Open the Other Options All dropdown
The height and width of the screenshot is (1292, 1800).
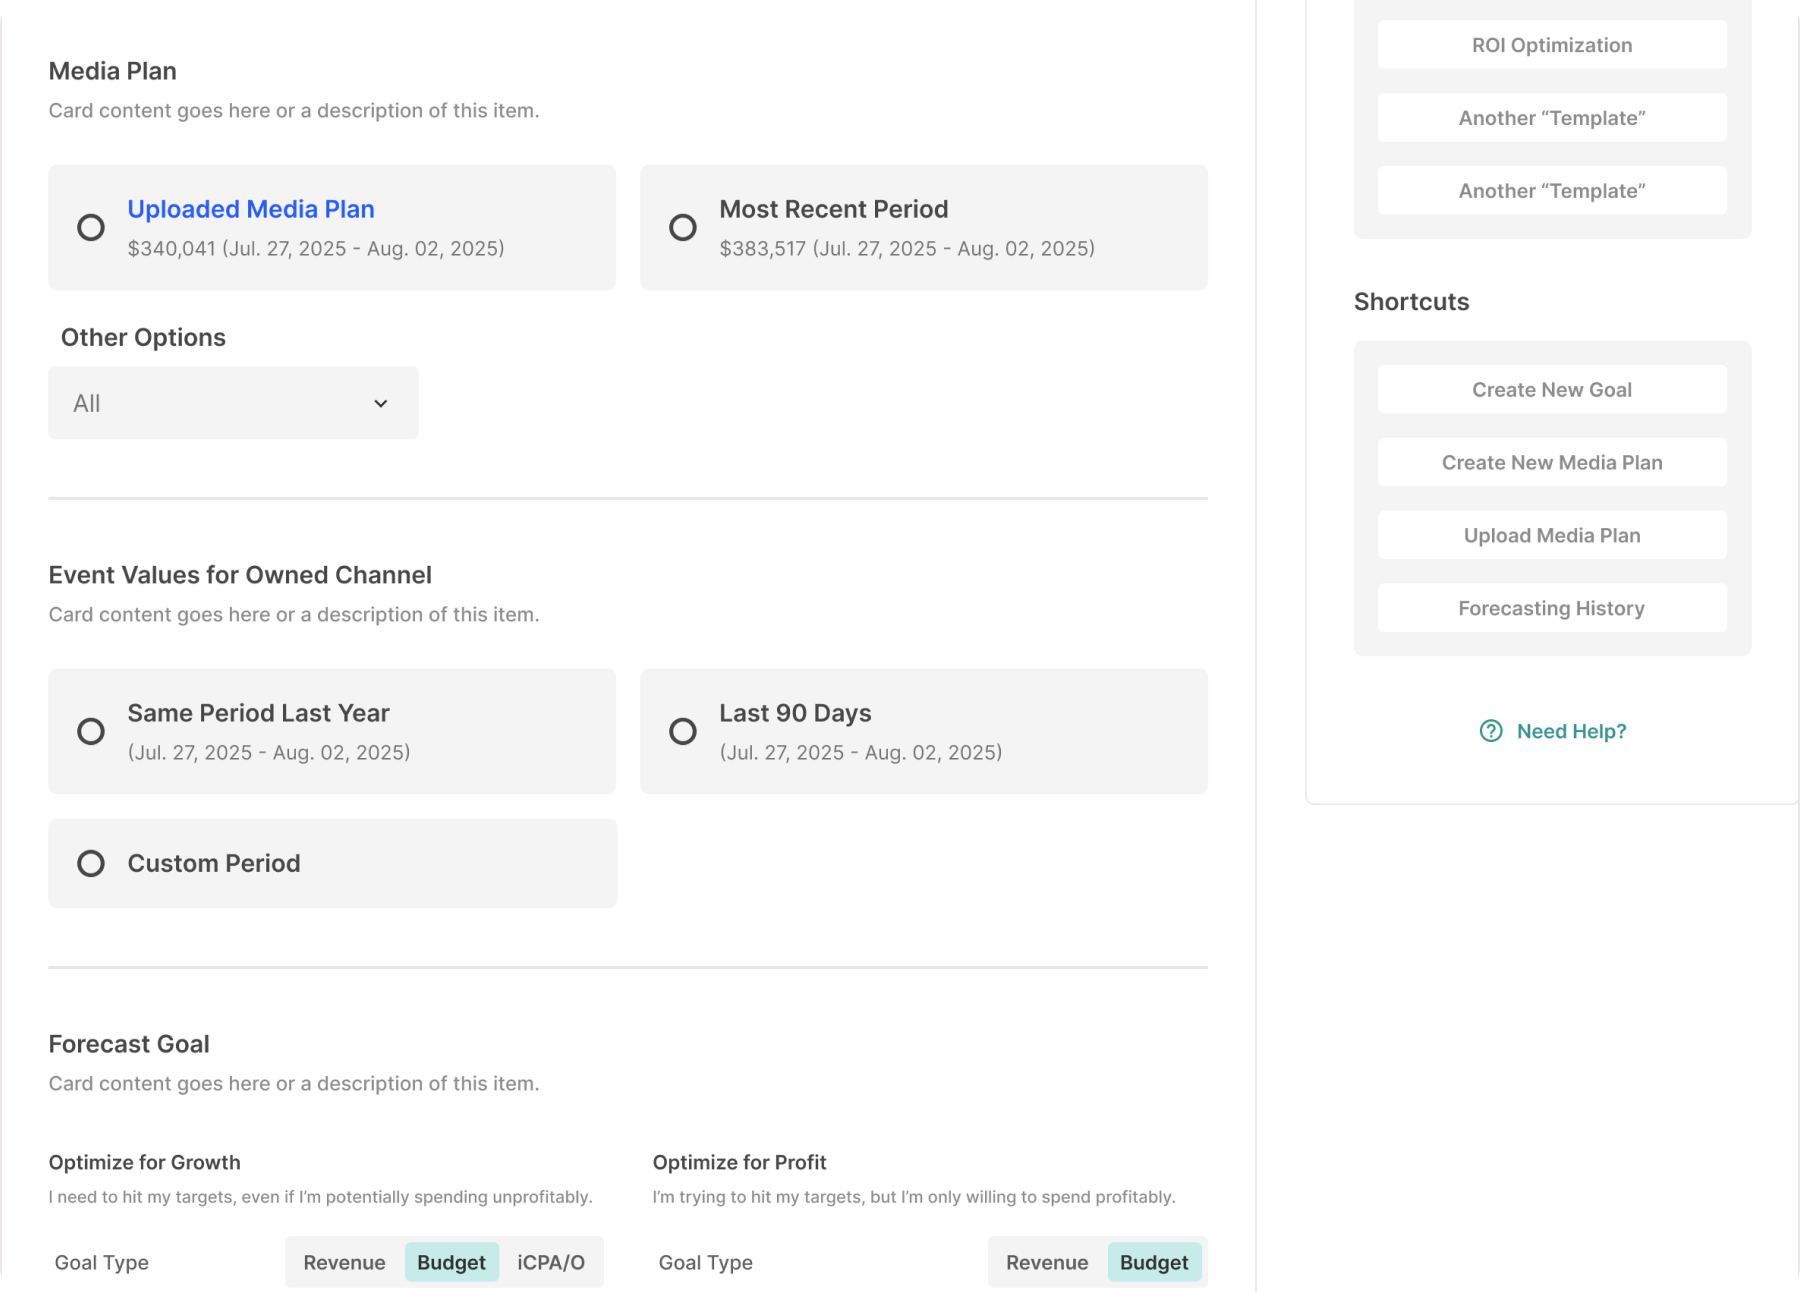point(233,403)
